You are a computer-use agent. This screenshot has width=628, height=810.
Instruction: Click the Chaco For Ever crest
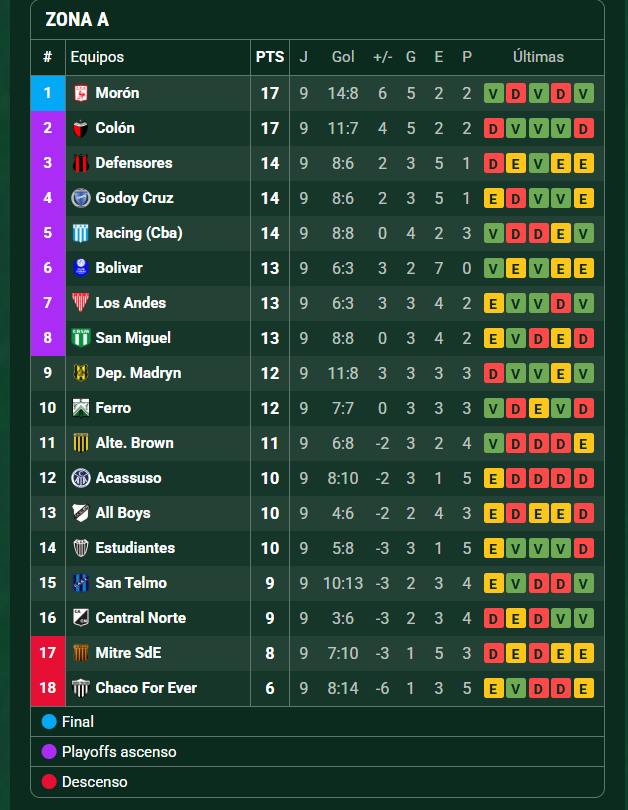coord(81,688)
